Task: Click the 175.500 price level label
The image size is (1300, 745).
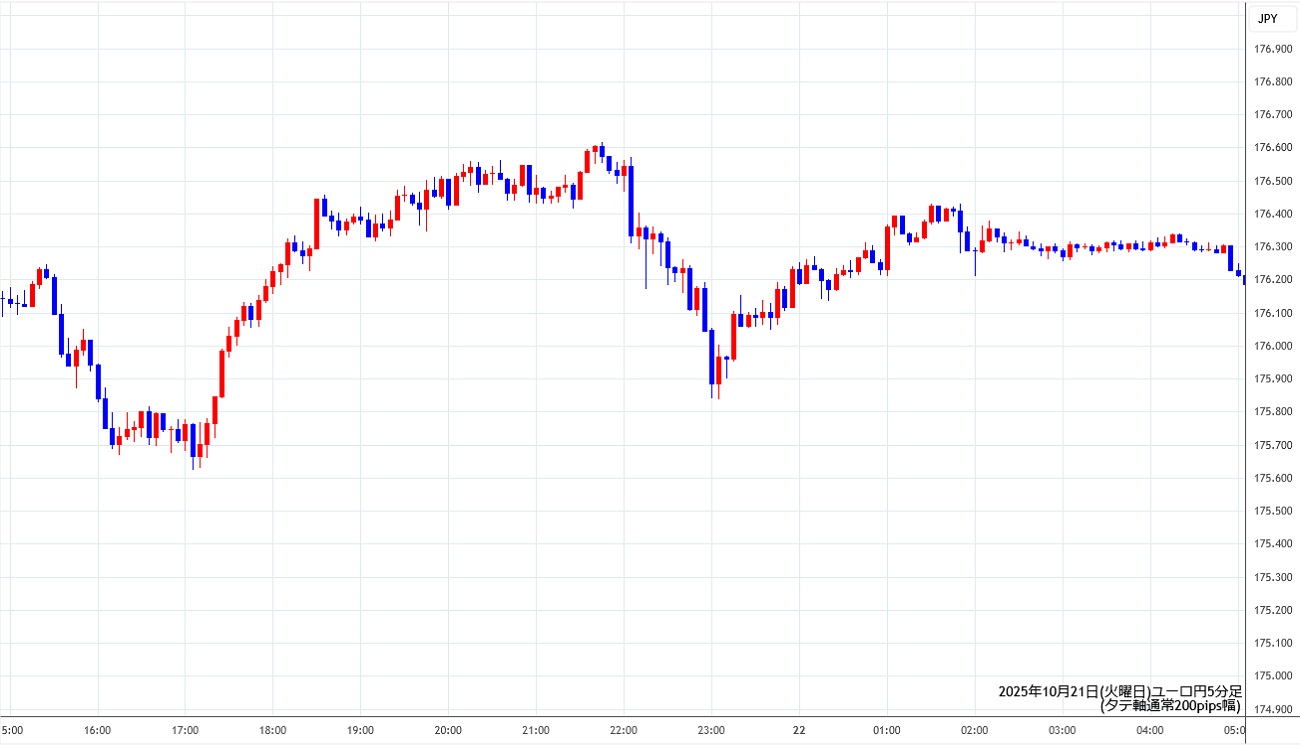Action: 1273,511
